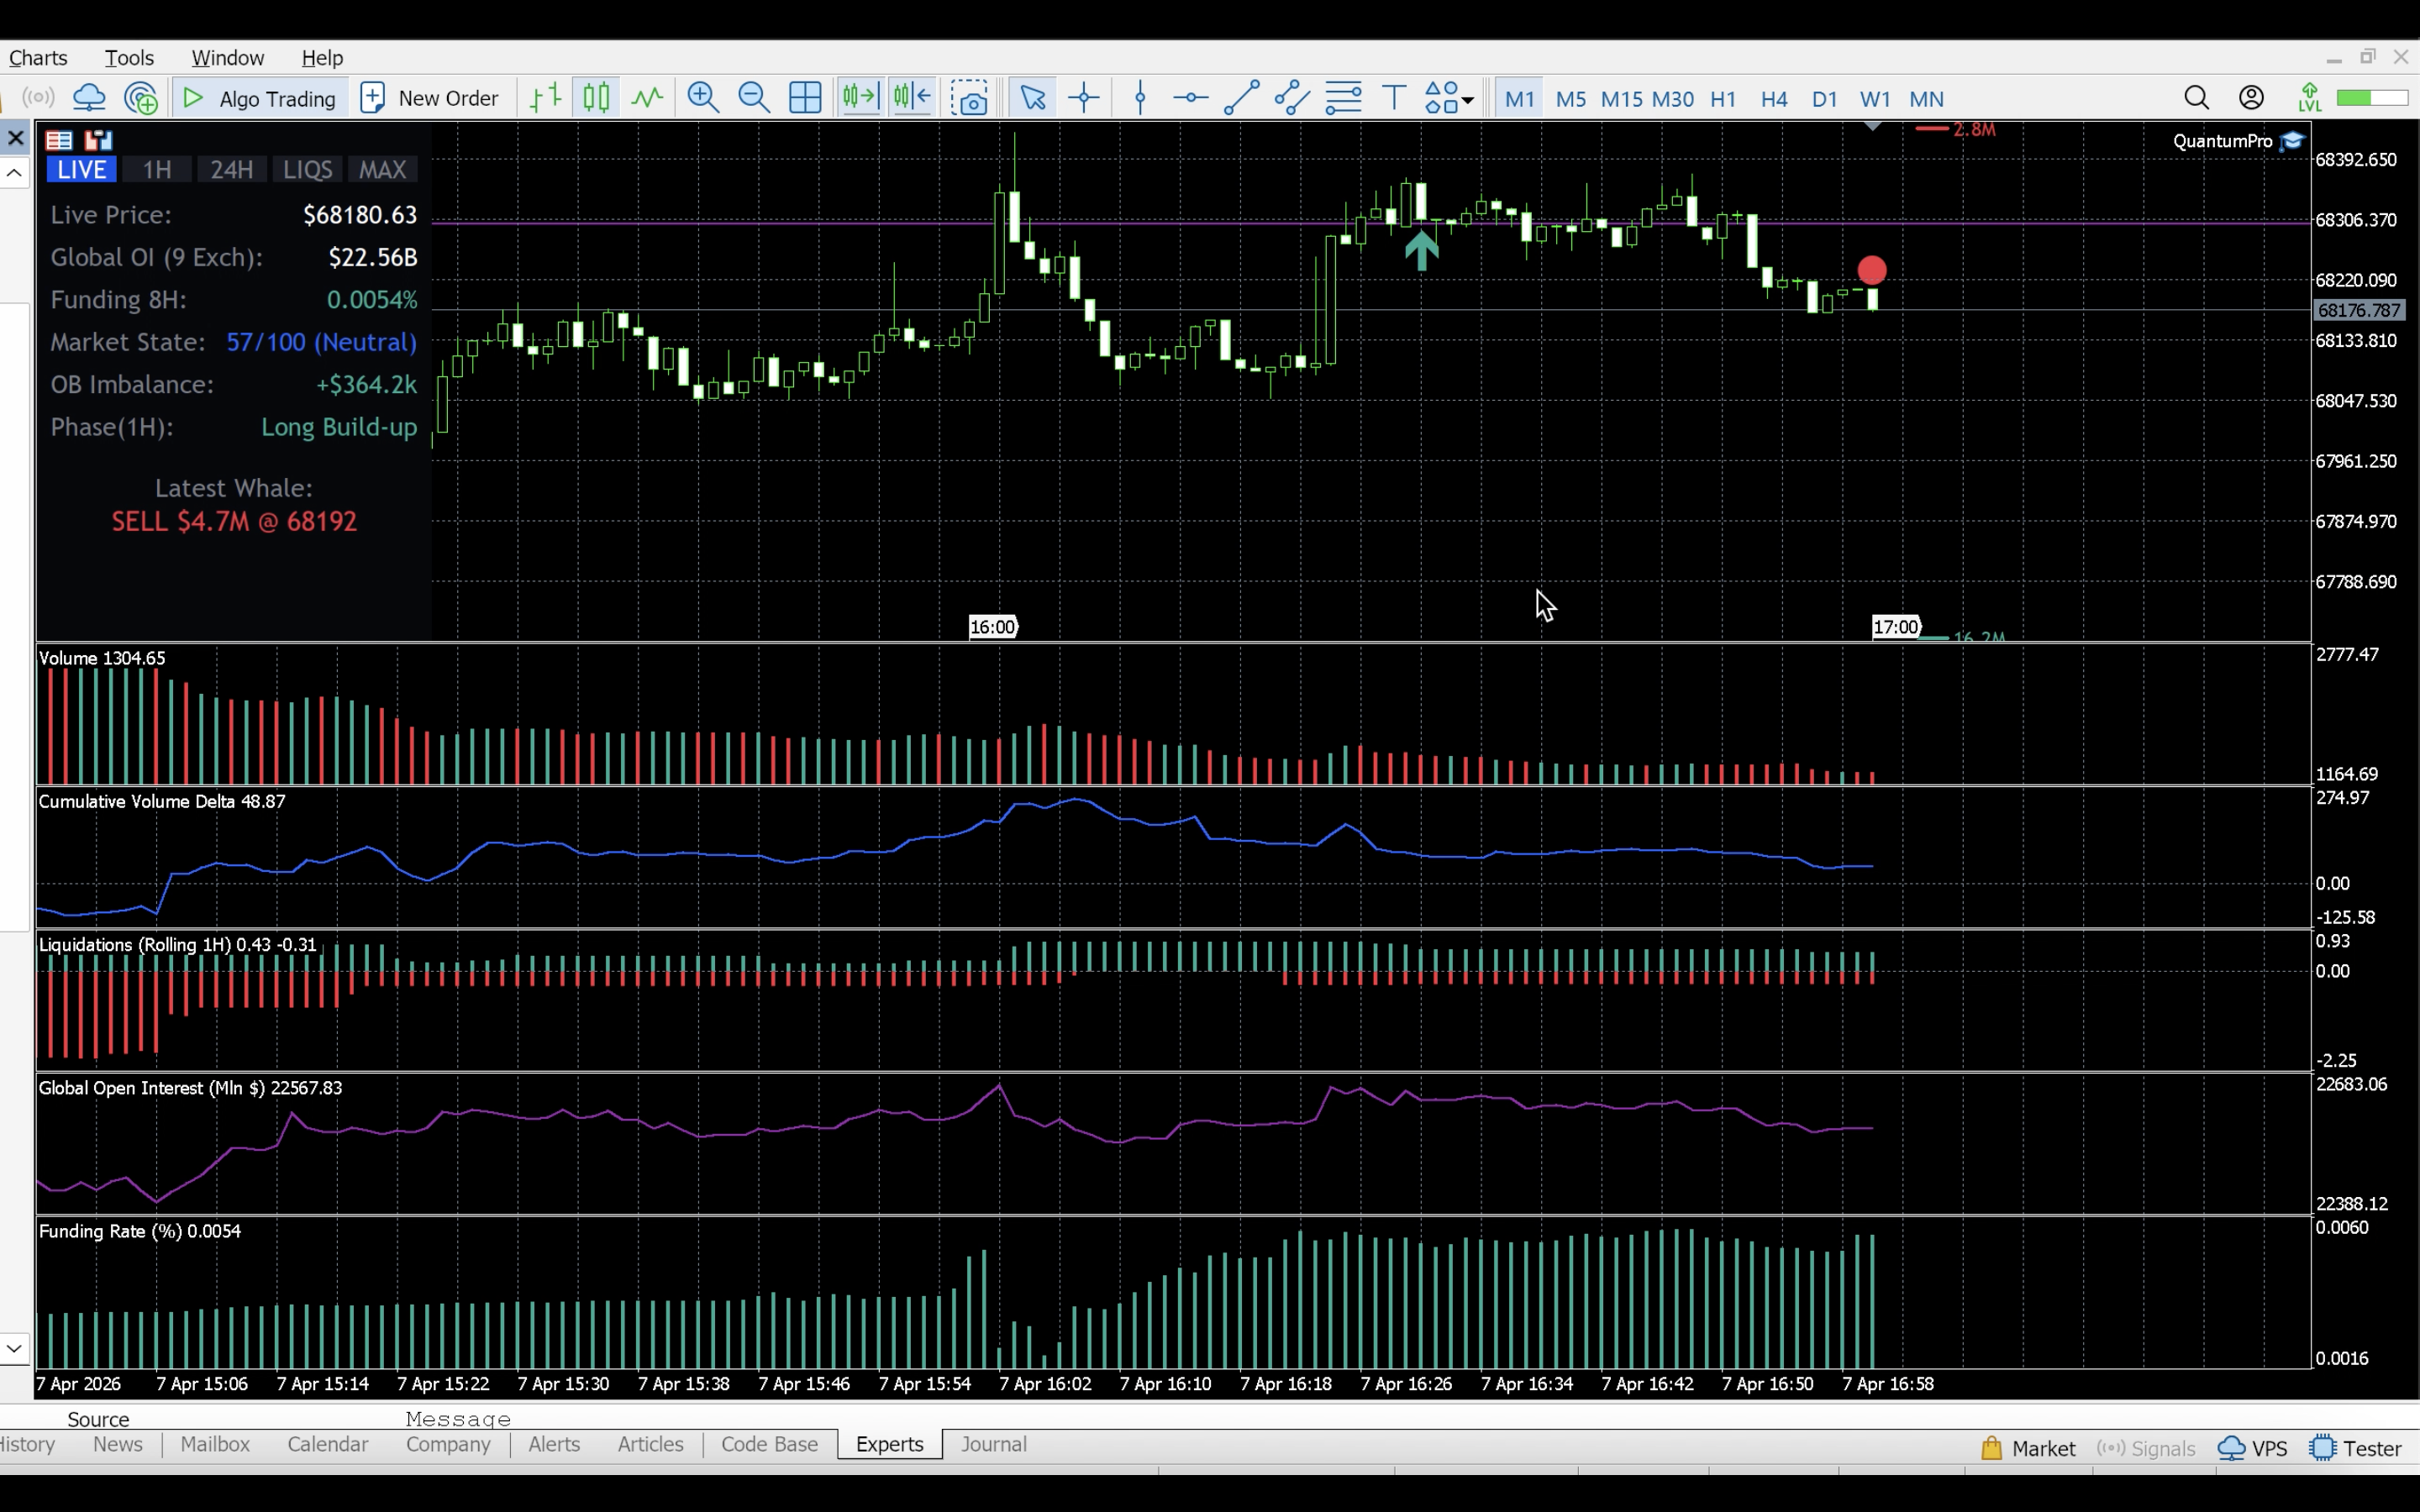The height and width of the screenshot is (1512, 2420).
Task: Place a trade via New Order
Action: [x=430, y=97]
